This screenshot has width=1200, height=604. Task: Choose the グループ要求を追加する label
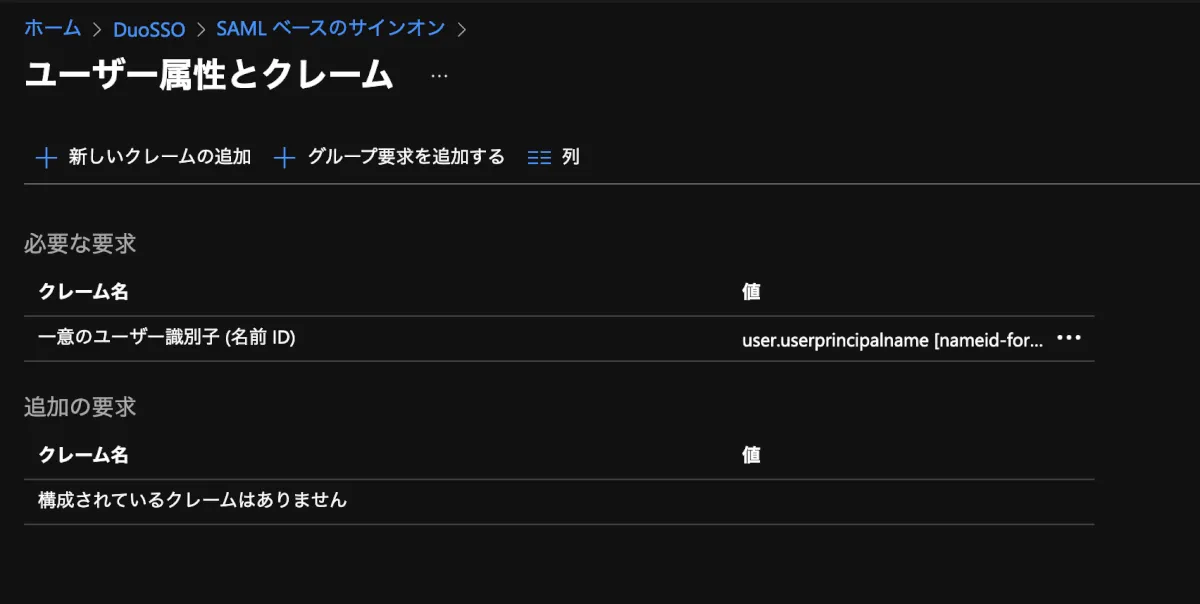pos(406,157)
